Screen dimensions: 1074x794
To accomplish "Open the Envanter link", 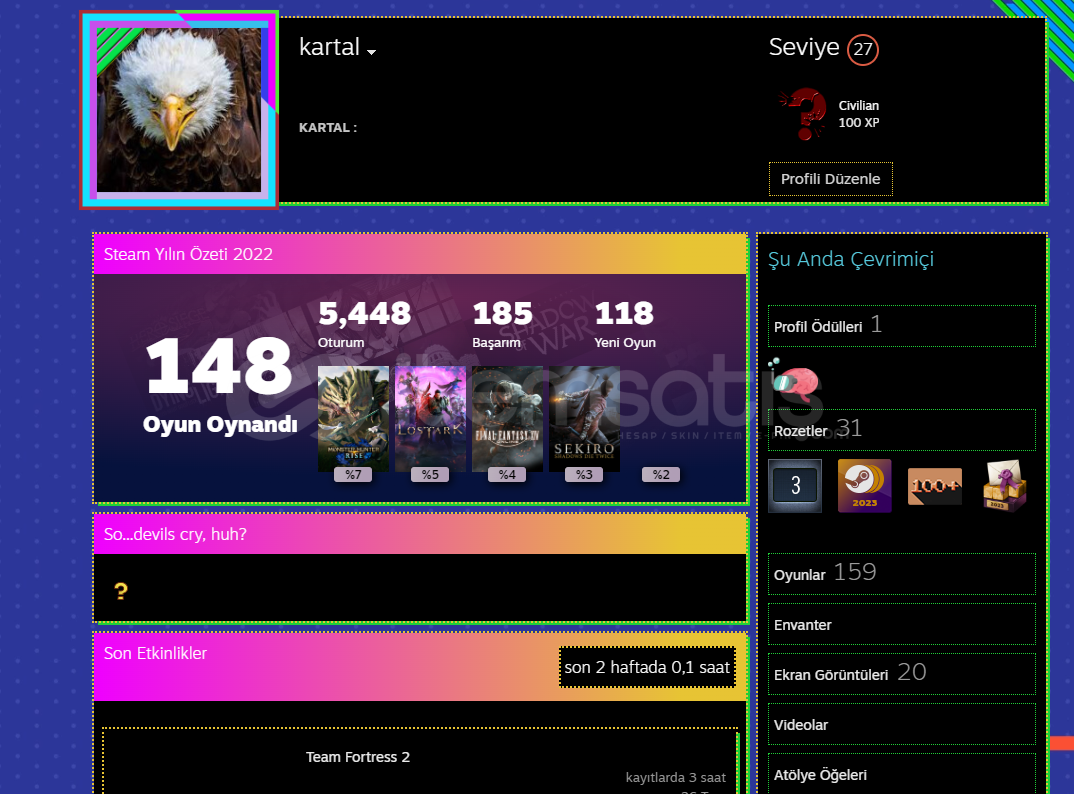I will tap(901, 624).
